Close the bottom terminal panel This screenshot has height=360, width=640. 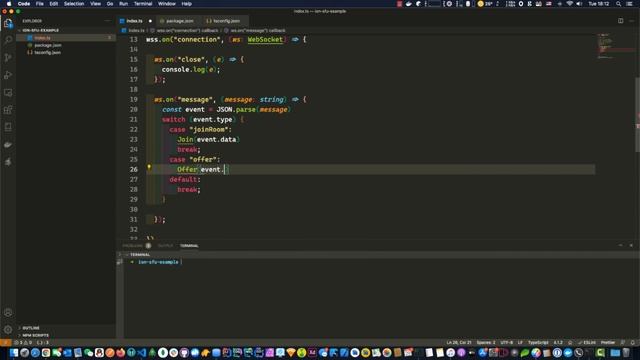[x=631, y=245]
